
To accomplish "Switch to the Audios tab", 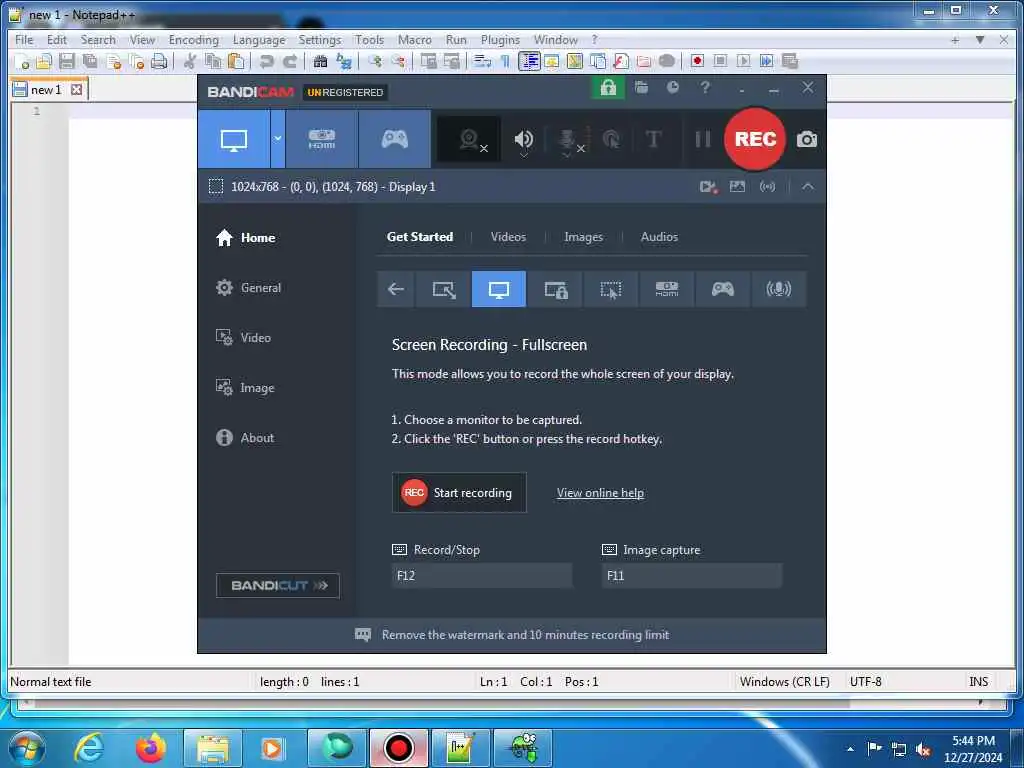I will coord(659,237).
